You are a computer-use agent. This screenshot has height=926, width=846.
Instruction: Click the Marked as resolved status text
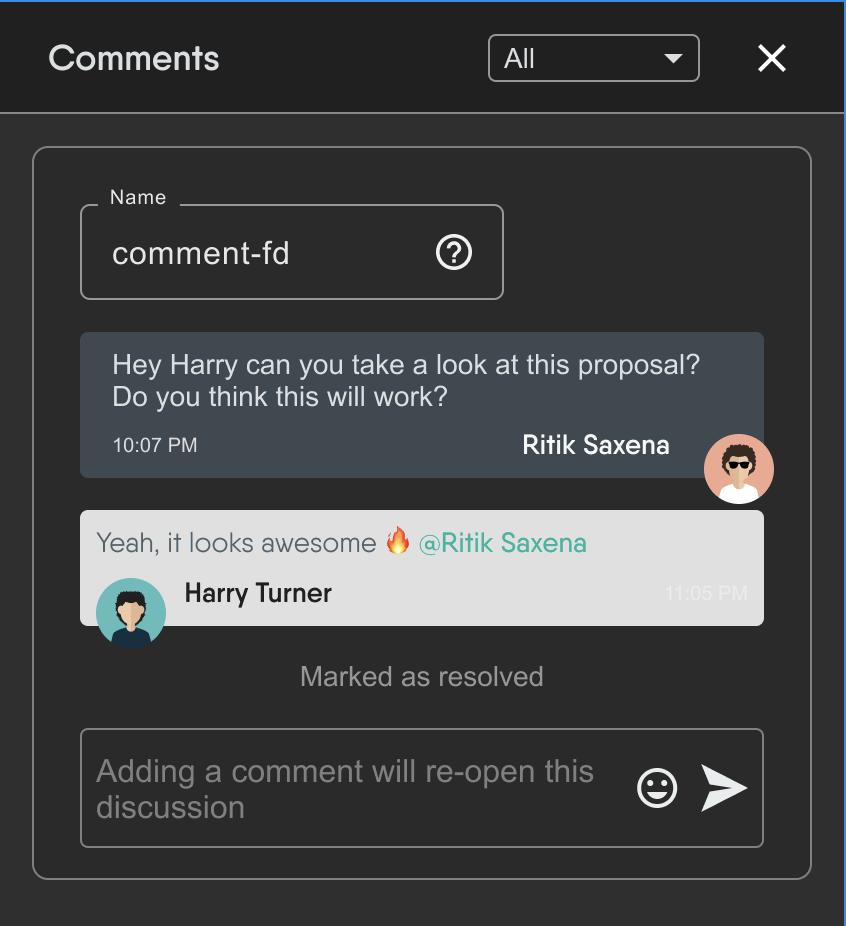click(421, 677)
